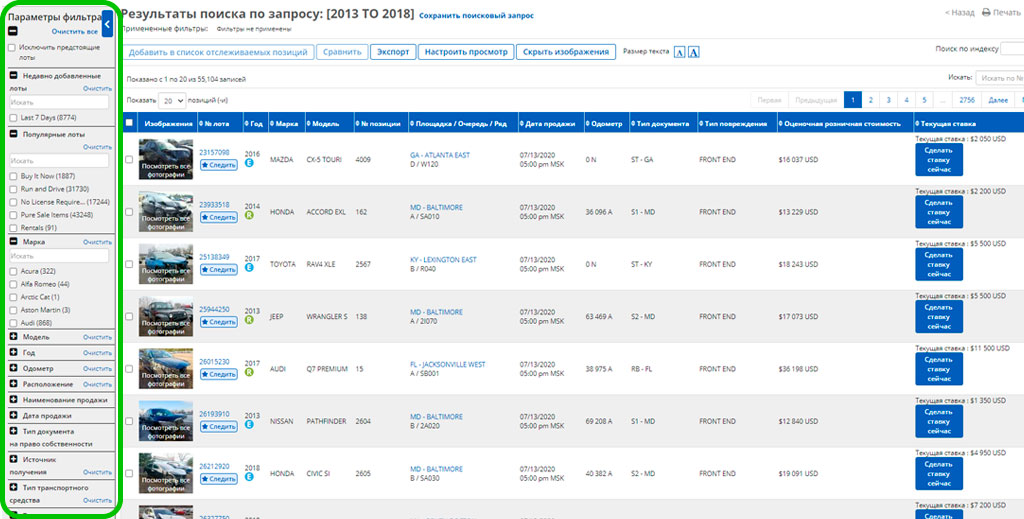The image size is (1024, 519).
Task: Click the Скрыть изображения button
Action: pos(566,52)
